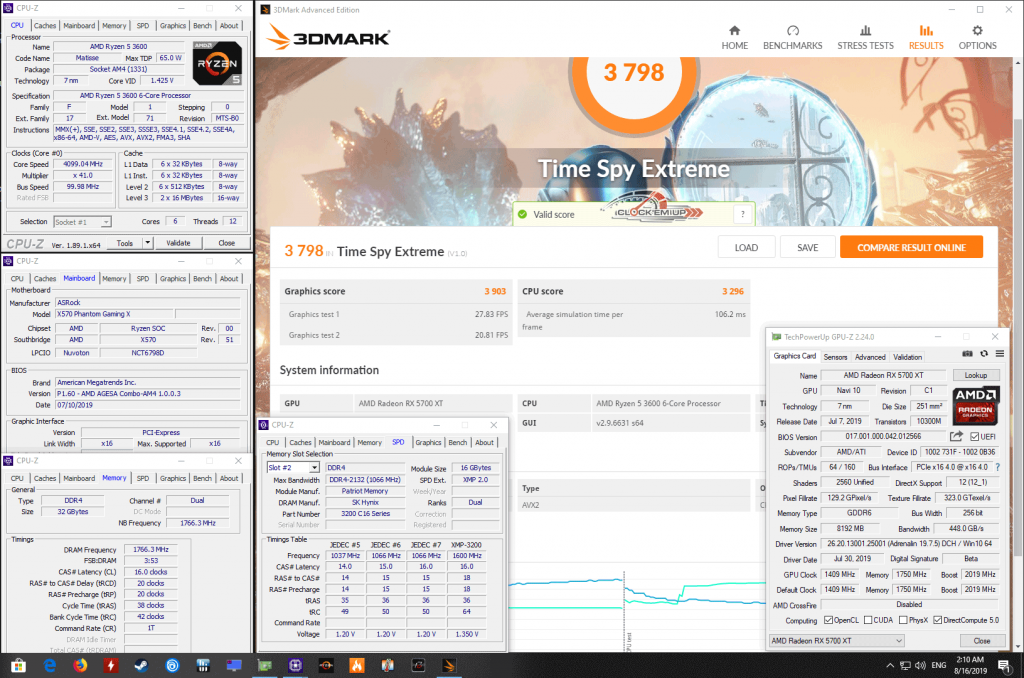Toggle the OpenCL checkbox in GPU-Z

coord(830,620)
